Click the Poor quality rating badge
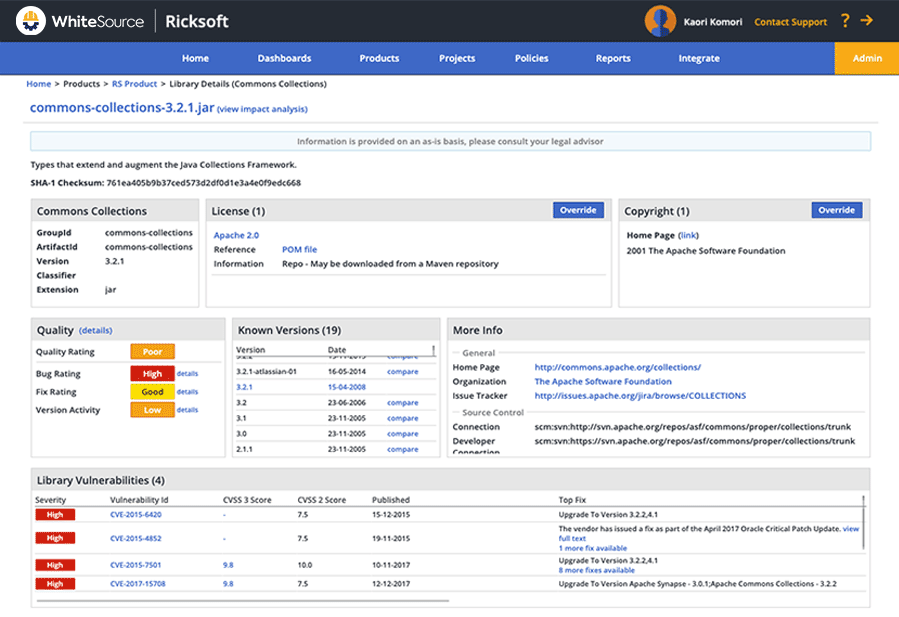The height and width of the screenshot is (617, 899). tap(153, 352)
